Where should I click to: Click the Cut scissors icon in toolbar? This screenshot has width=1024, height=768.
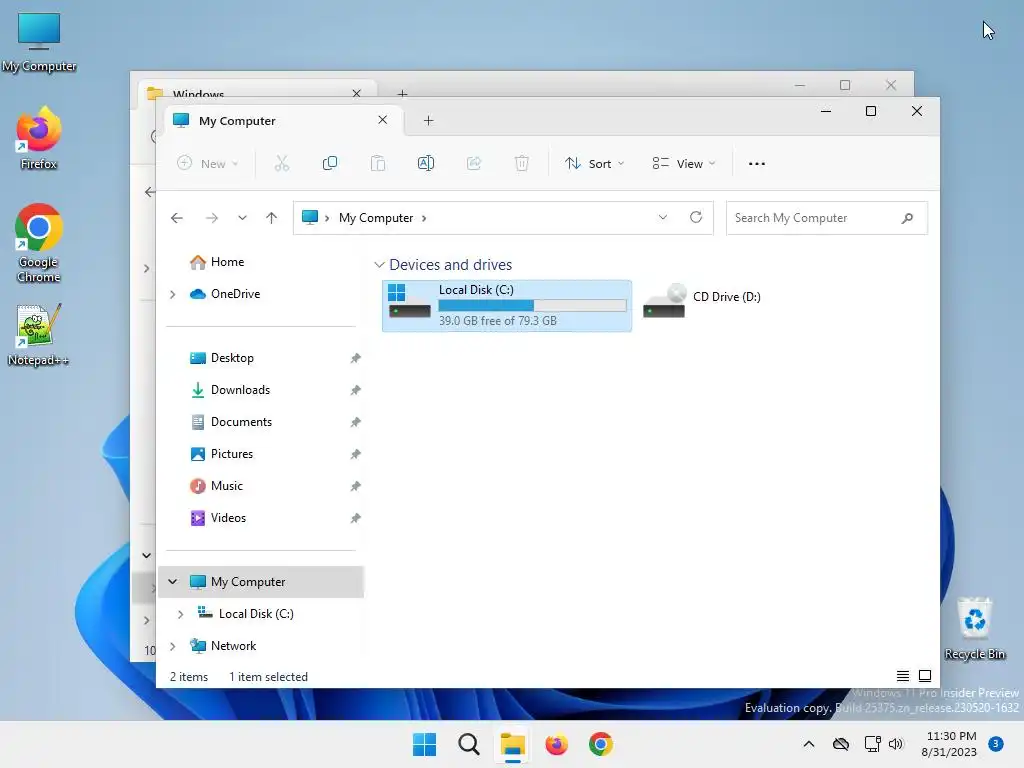coord(281,163)
